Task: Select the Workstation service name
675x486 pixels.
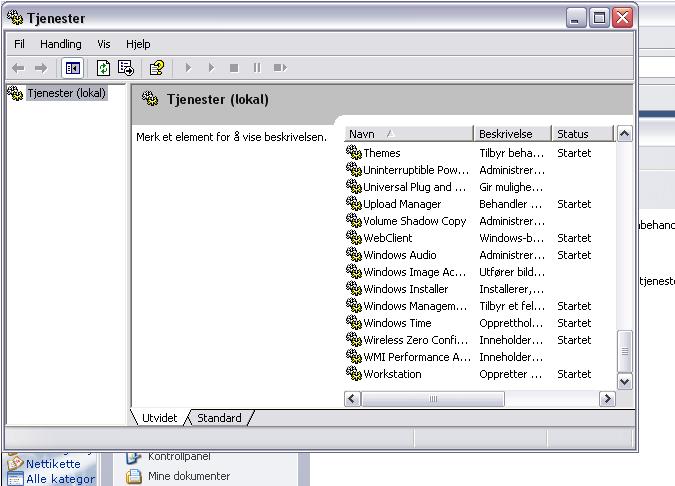Action: [392, 374]
